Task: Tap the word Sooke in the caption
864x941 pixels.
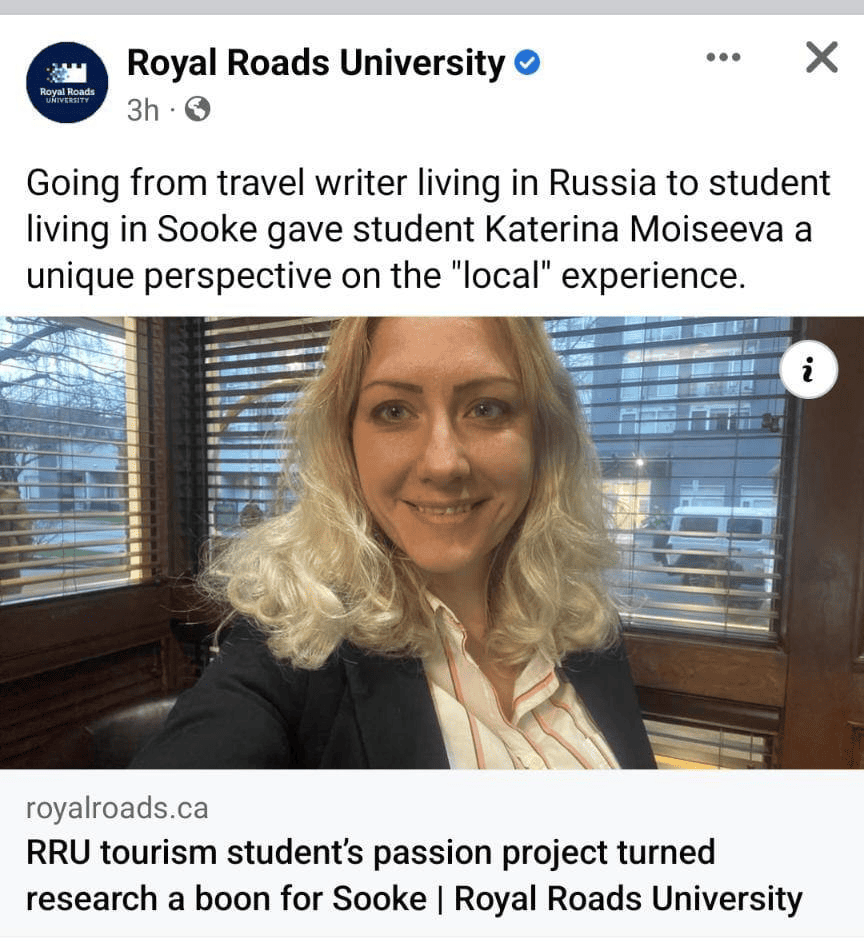Action: pos(207,229)
